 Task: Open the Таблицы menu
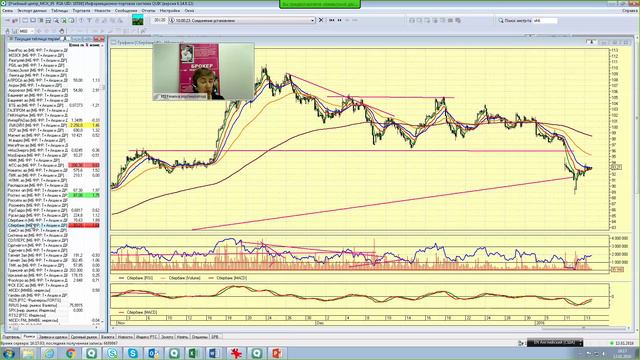click(x=60, y=11)
